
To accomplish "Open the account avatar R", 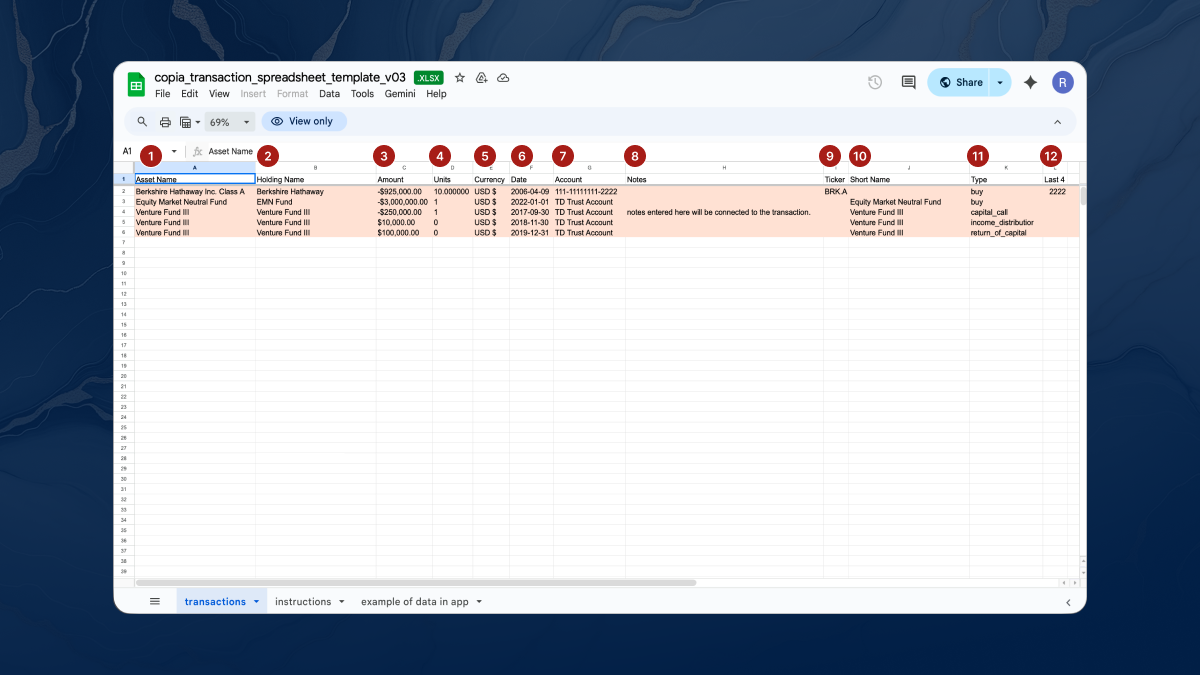I will click(1063, 83).
